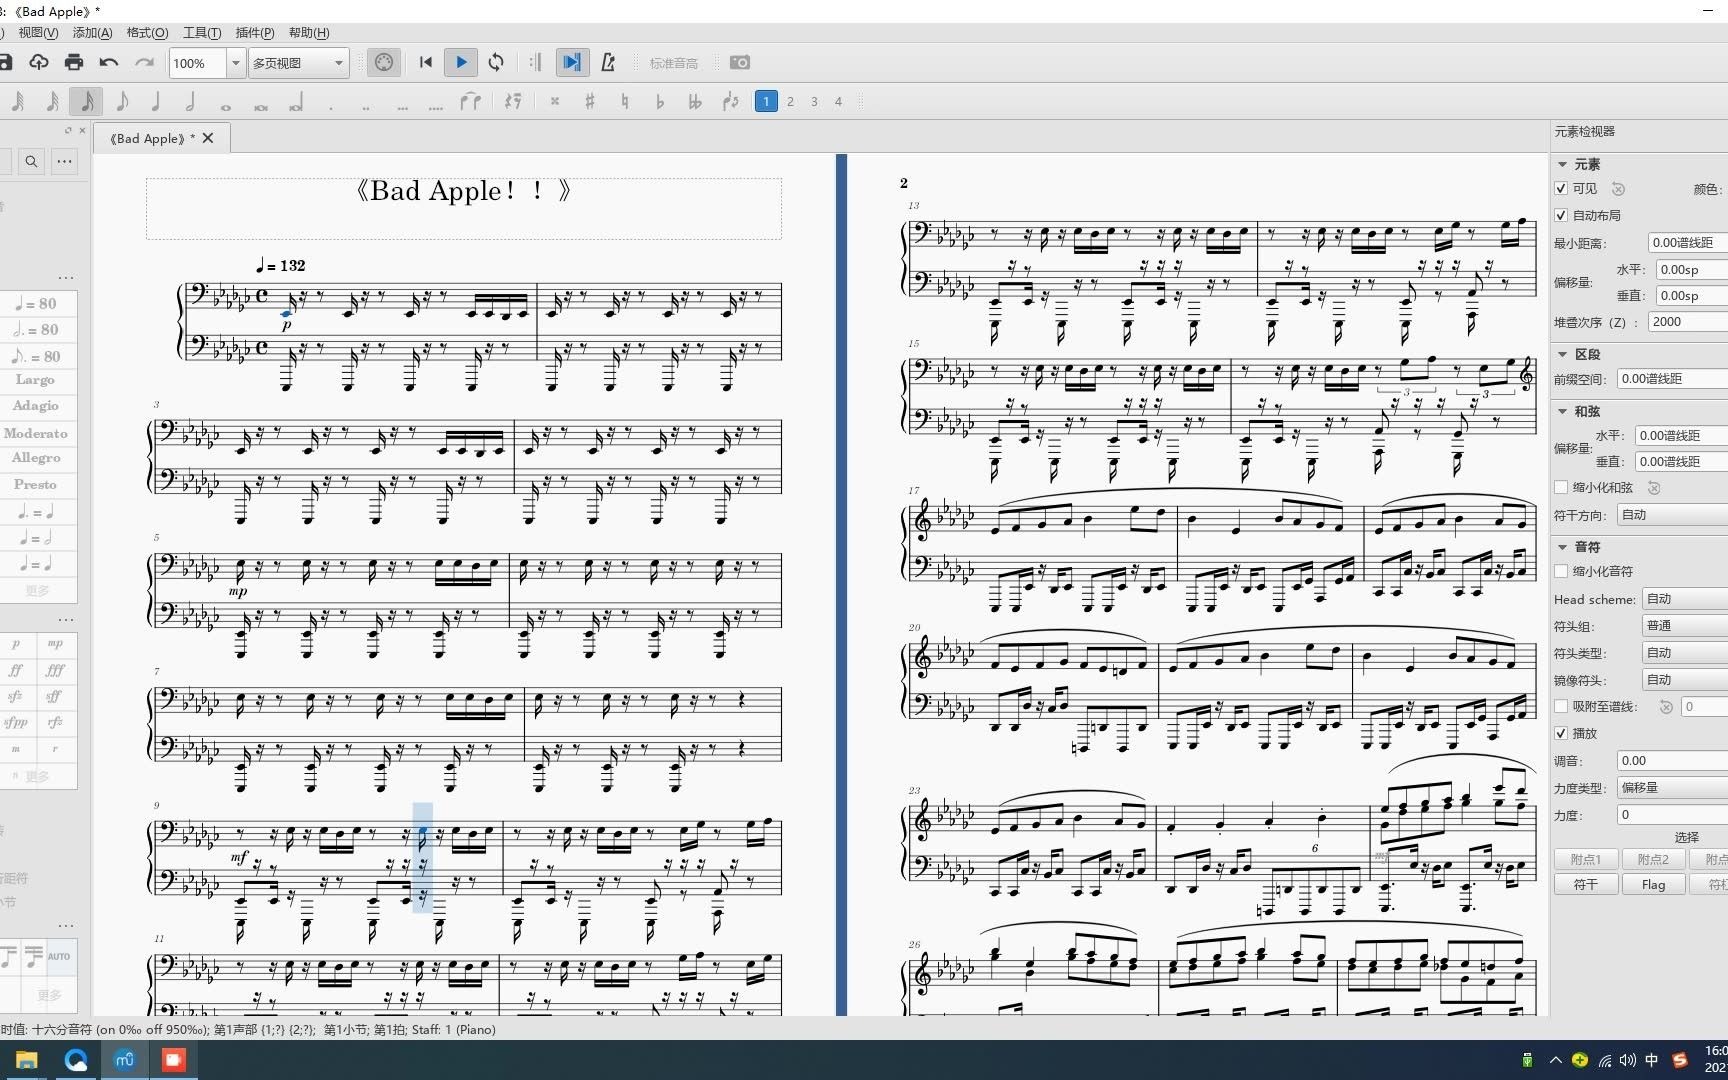Toggle pan score during playback

coord(571,62)
